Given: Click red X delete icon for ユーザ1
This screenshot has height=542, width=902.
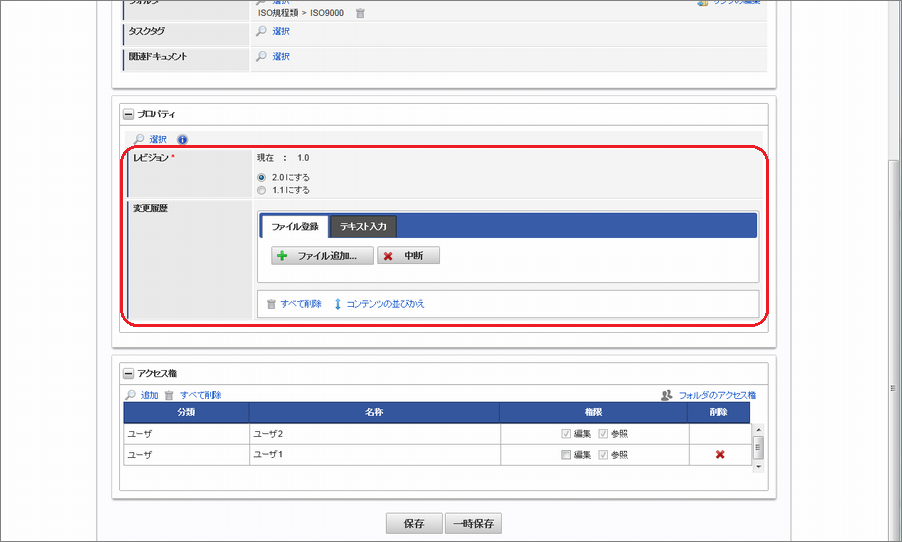Looking at the screenshot, I should pos(720,455).
